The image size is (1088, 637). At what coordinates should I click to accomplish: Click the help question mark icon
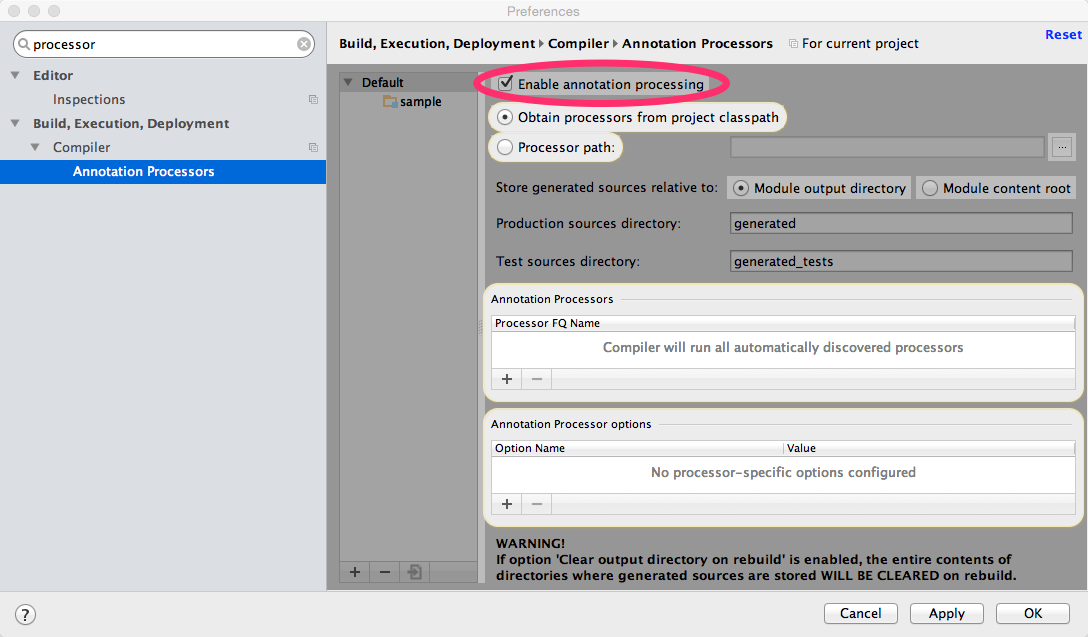pos(25,614)
